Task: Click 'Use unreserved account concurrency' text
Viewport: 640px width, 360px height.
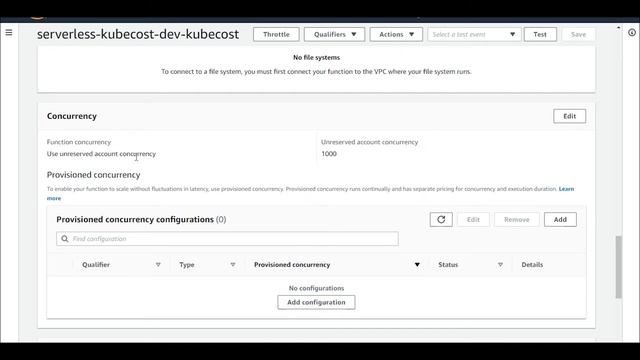Action: click(x=101, y=154)
